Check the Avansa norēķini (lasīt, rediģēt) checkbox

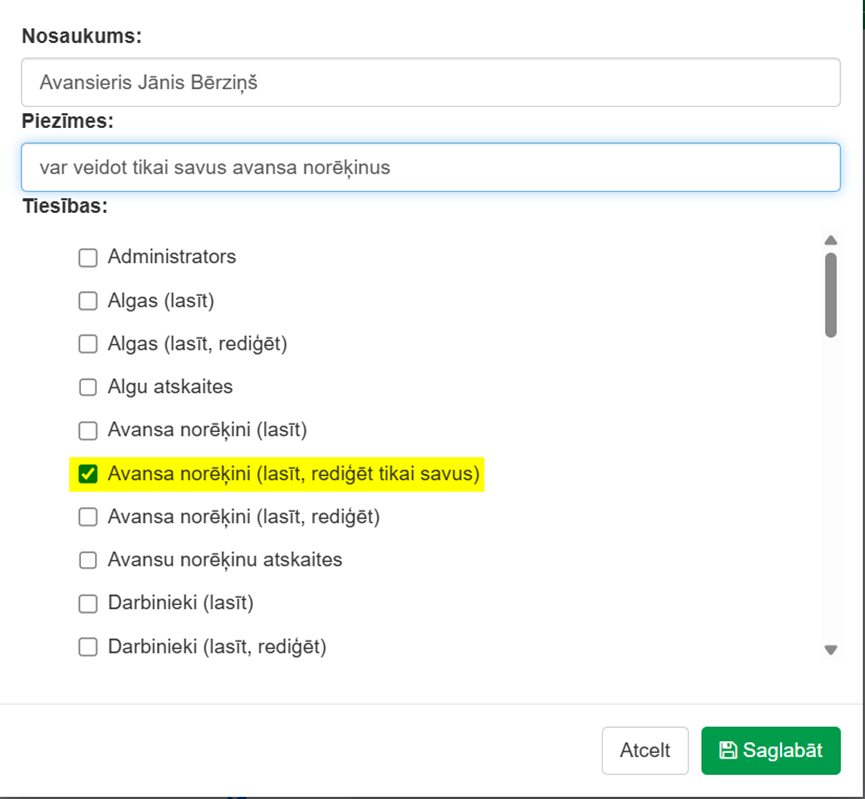[x=88, y=517]
